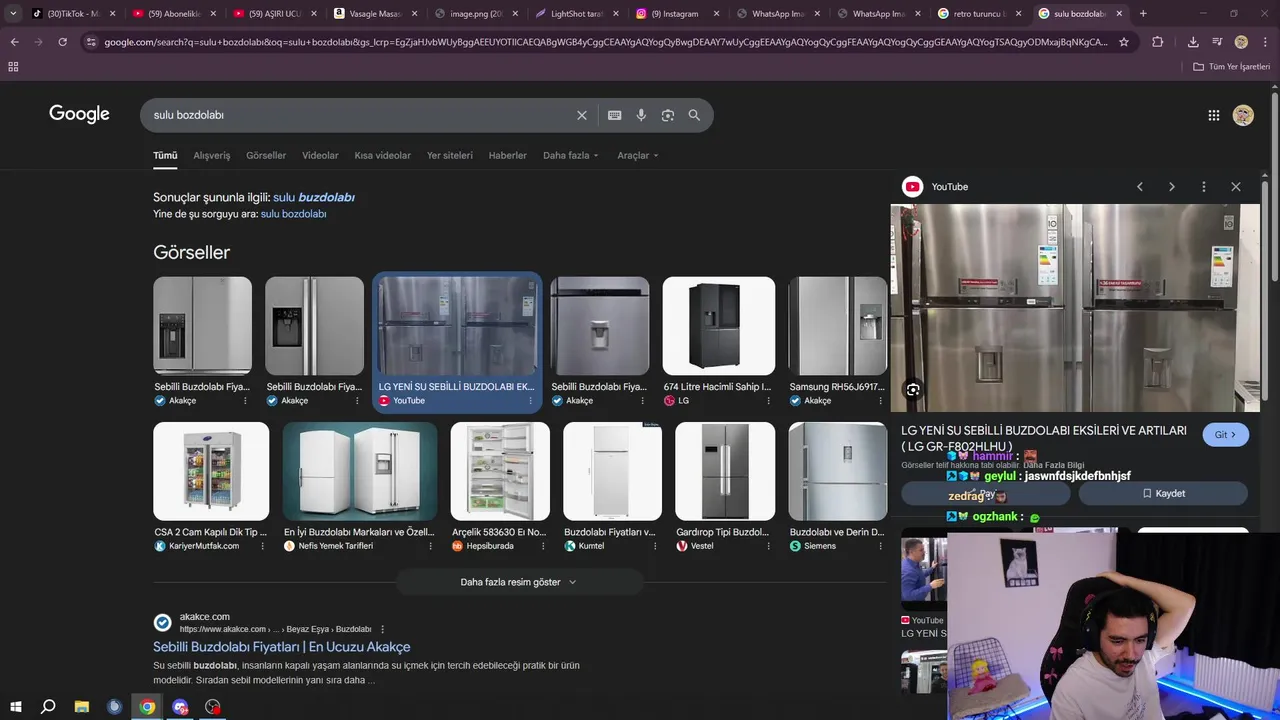Screen dimensions: 1280x720
Task: Open Tüm Yer İşaretleri bookmarks folder
Action: point(1232,67)
